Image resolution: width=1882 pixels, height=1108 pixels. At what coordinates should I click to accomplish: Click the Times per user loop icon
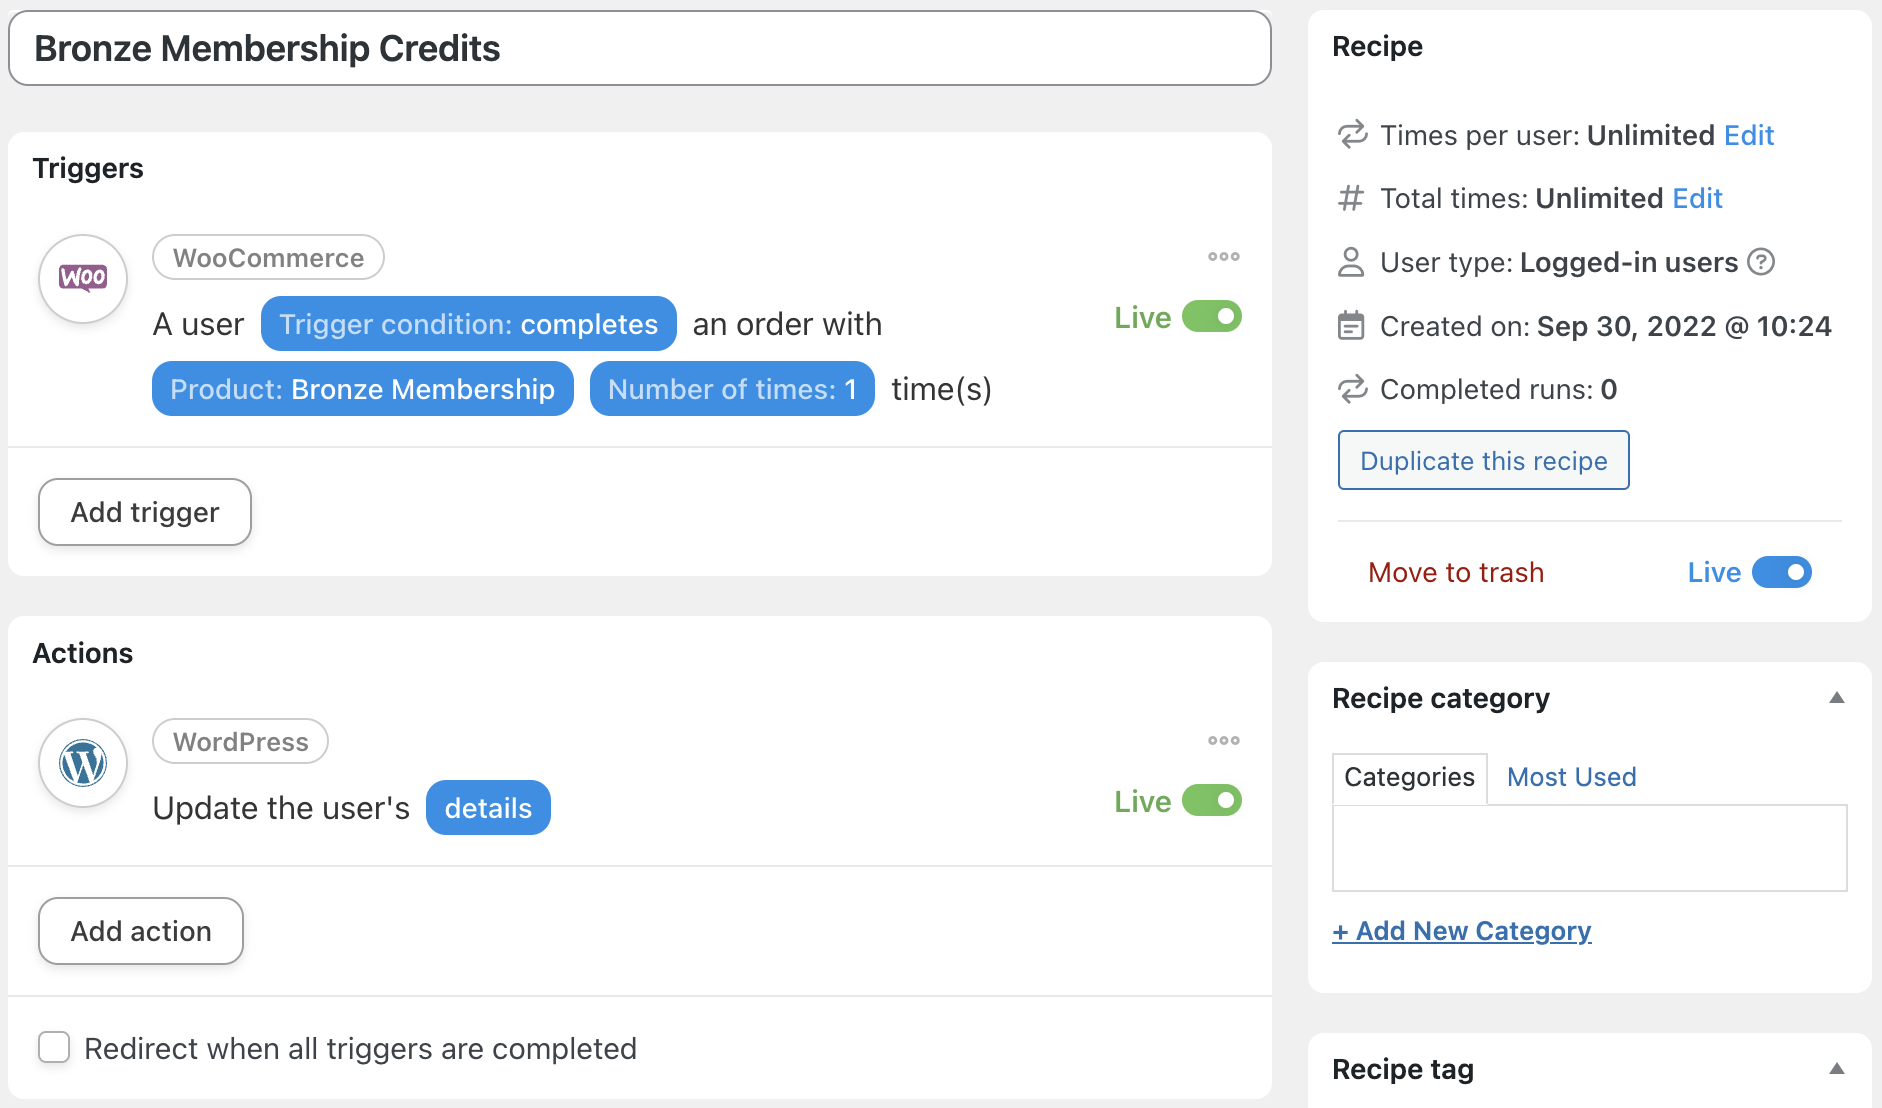point(1352,135)
